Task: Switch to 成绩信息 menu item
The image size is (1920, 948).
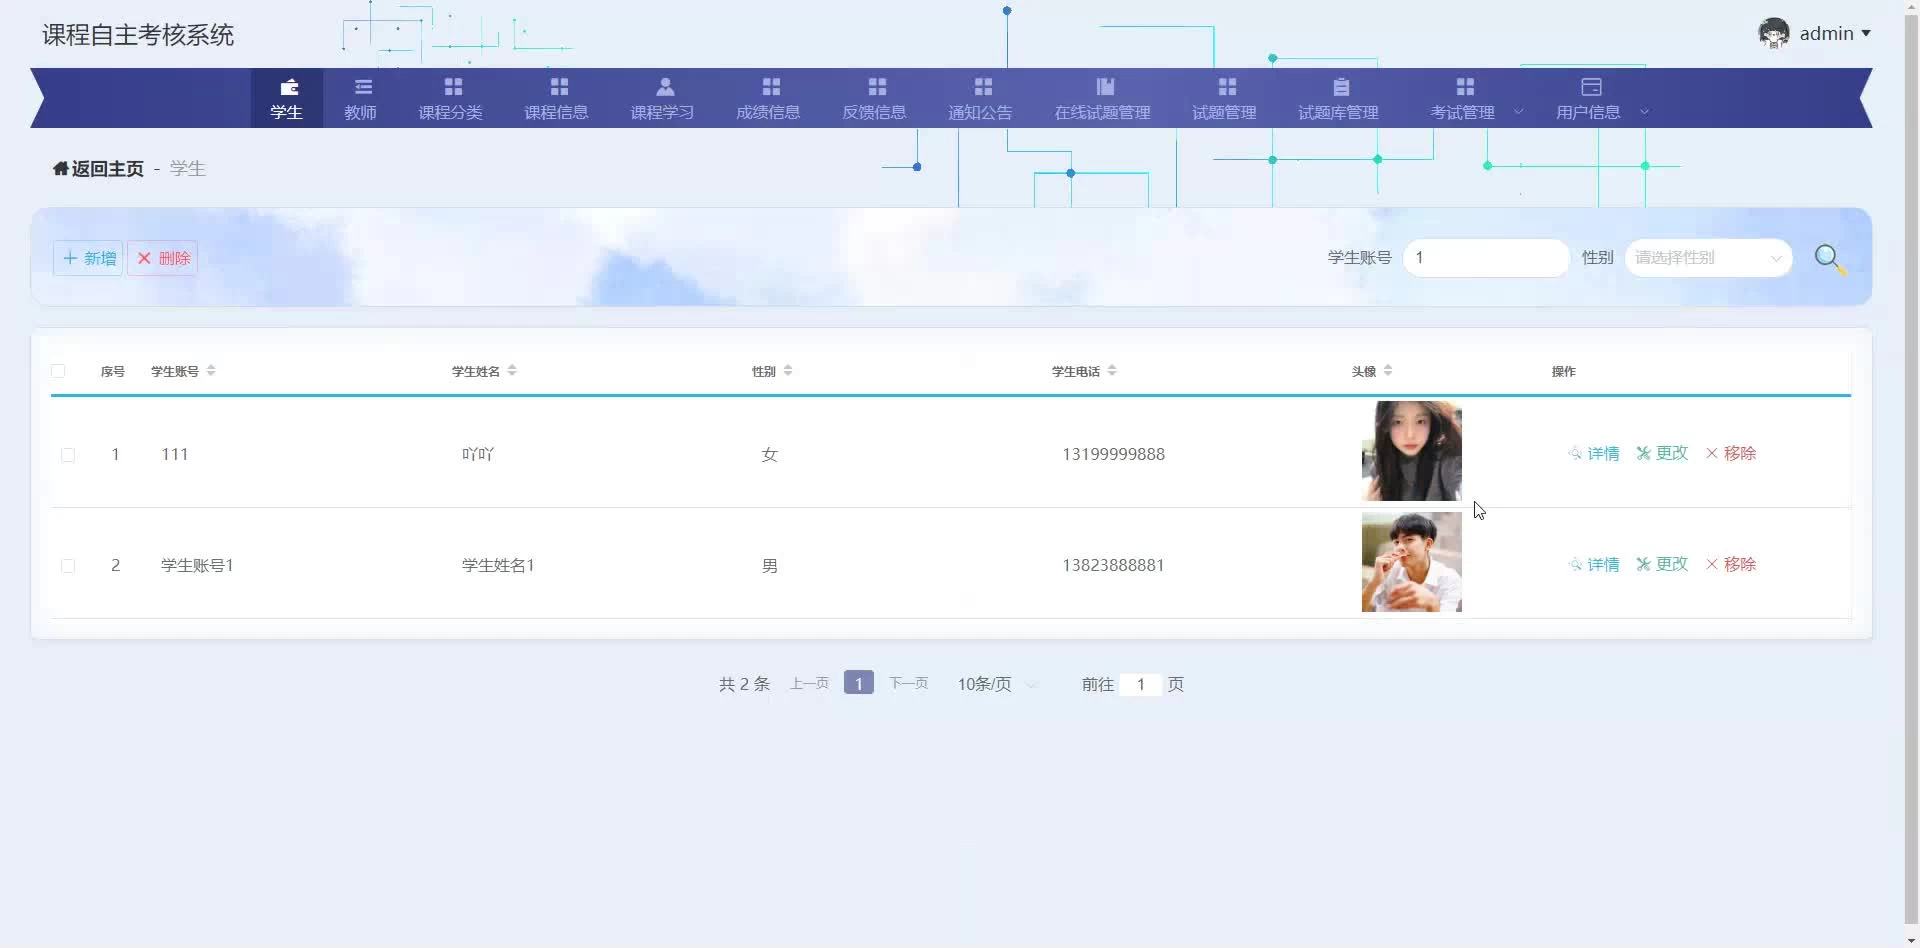Action: pos(768,98)
